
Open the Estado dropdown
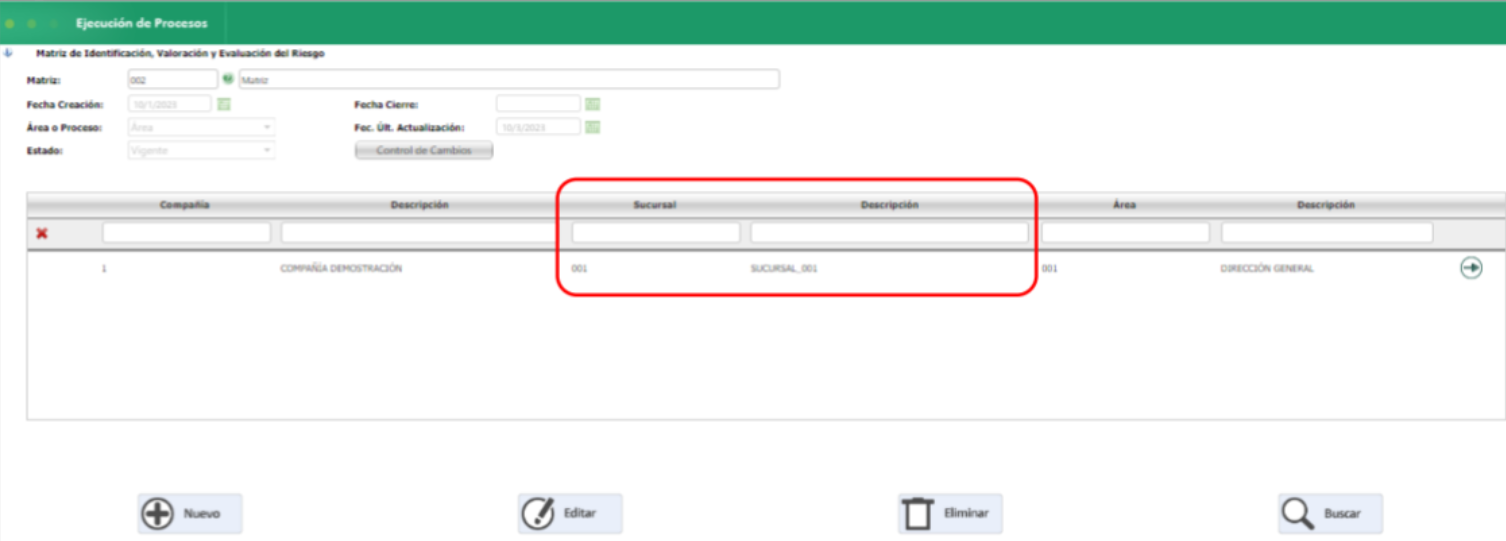coord(202,150)
